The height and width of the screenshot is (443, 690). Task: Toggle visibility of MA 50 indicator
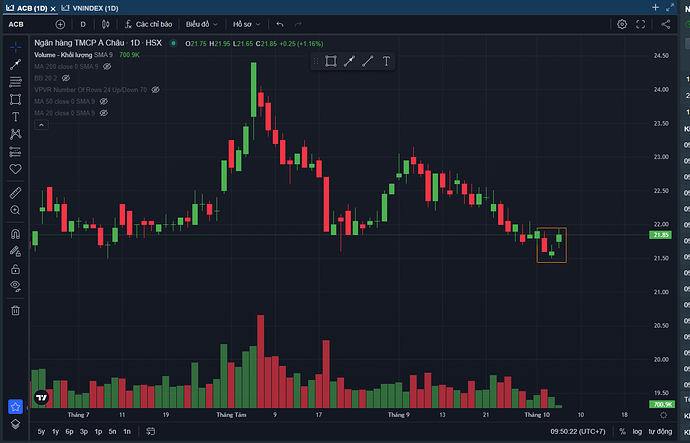(104, 101)
